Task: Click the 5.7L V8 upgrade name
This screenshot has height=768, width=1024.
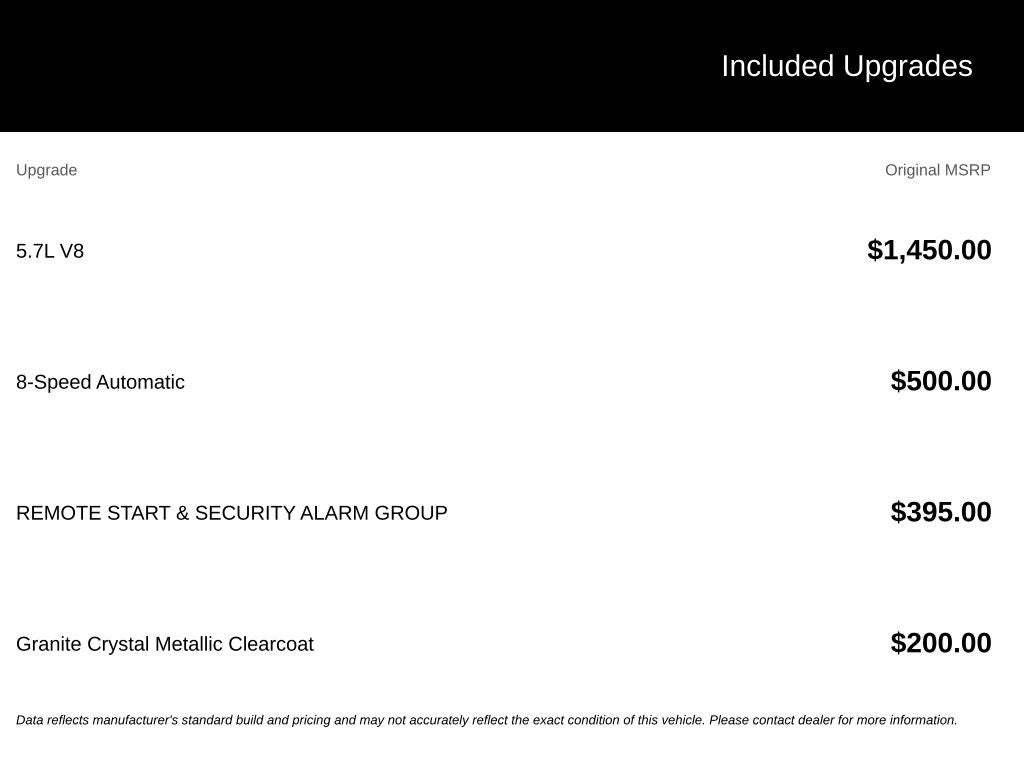Action: (50, 251)
